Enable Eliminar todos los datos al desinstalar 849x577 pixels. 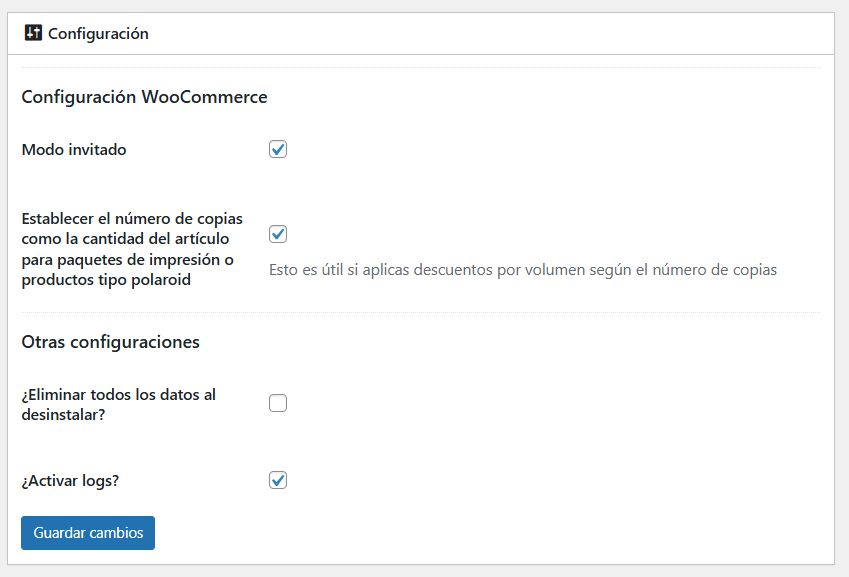[x=278, y=403]
